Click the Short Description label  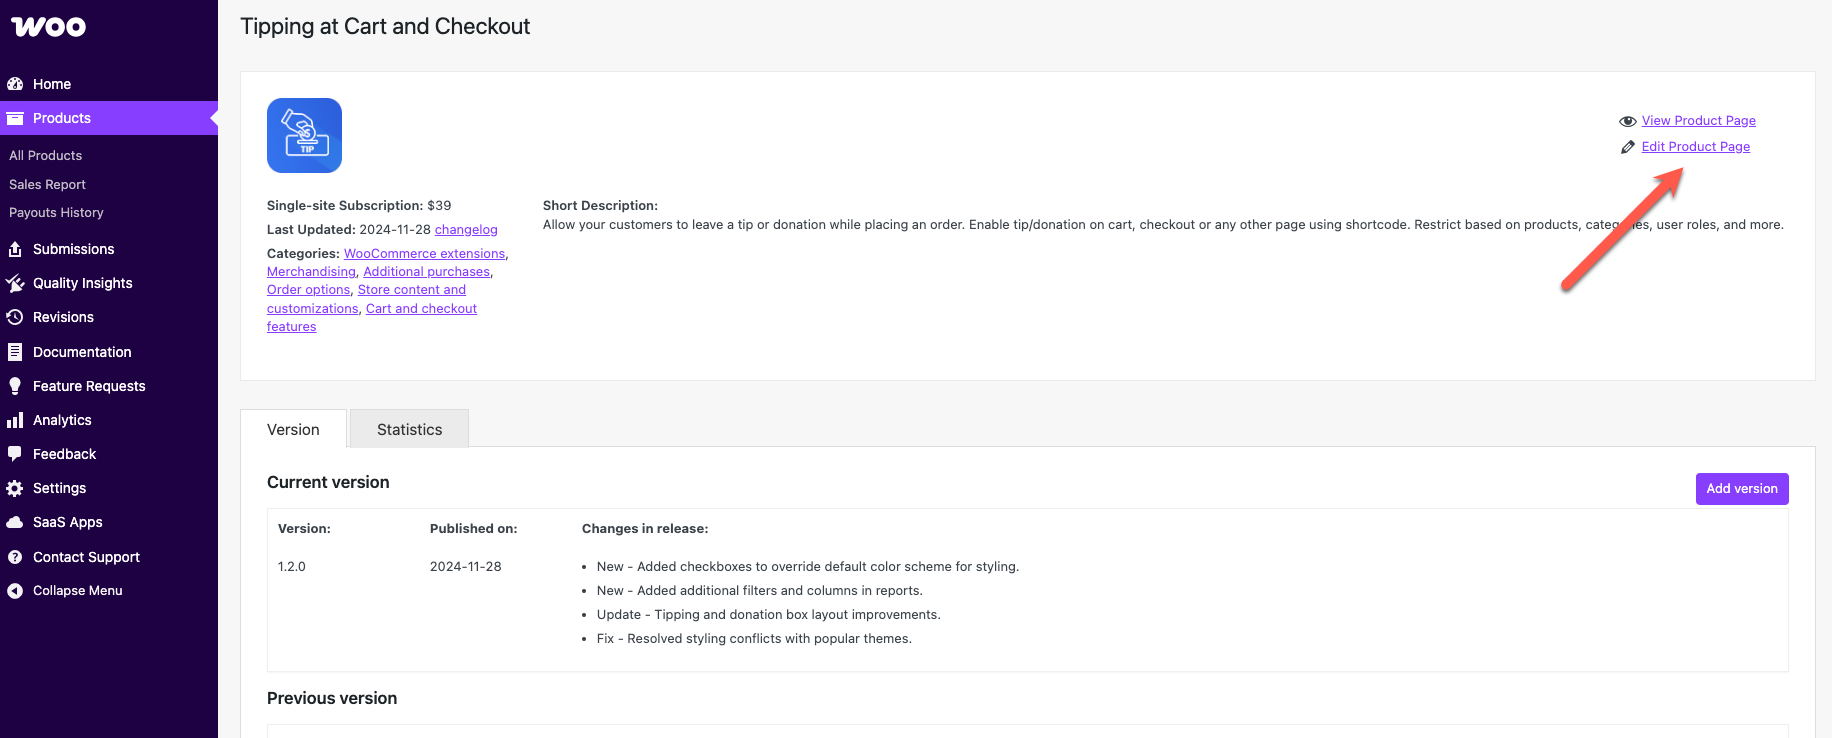tap(600, 206)
